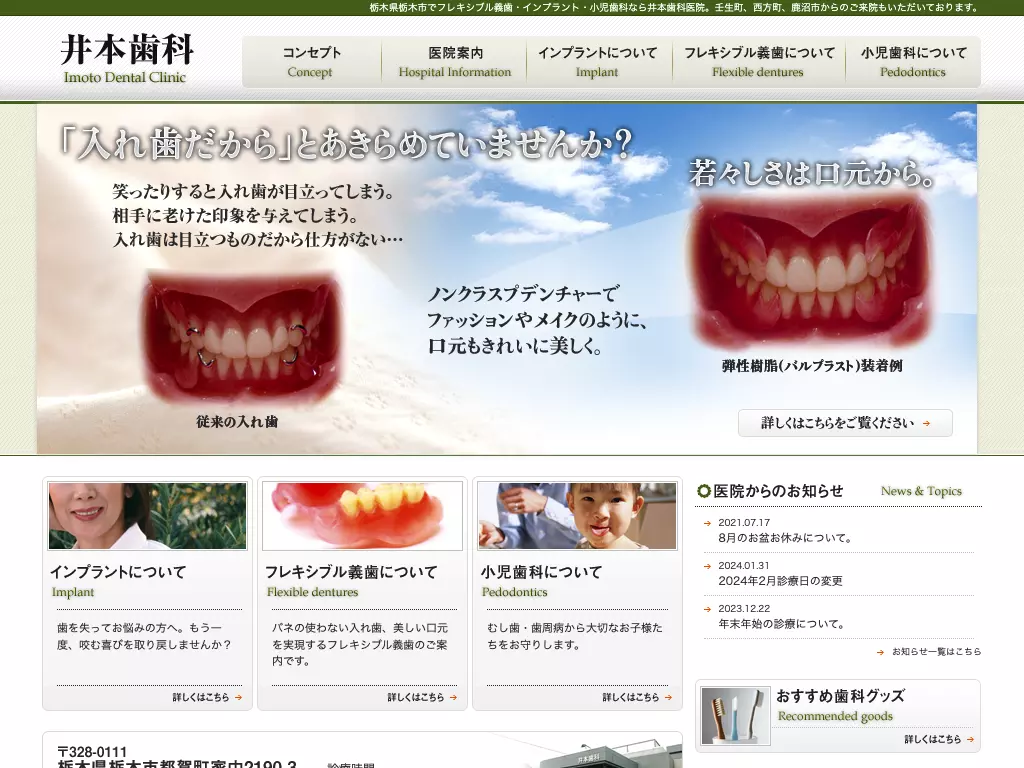Image resolution: width=1024 pixels, height=768 pixels.
Task: Click the 弾性樹脂(バルプラスト)装着例 denture image
Action: 811,269
